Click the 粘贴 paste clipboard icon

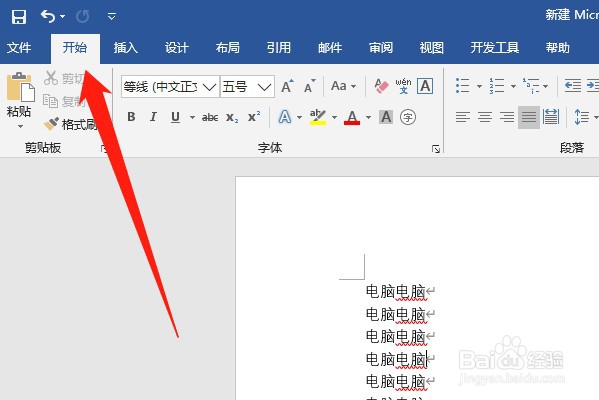click(x=20, y=86)
